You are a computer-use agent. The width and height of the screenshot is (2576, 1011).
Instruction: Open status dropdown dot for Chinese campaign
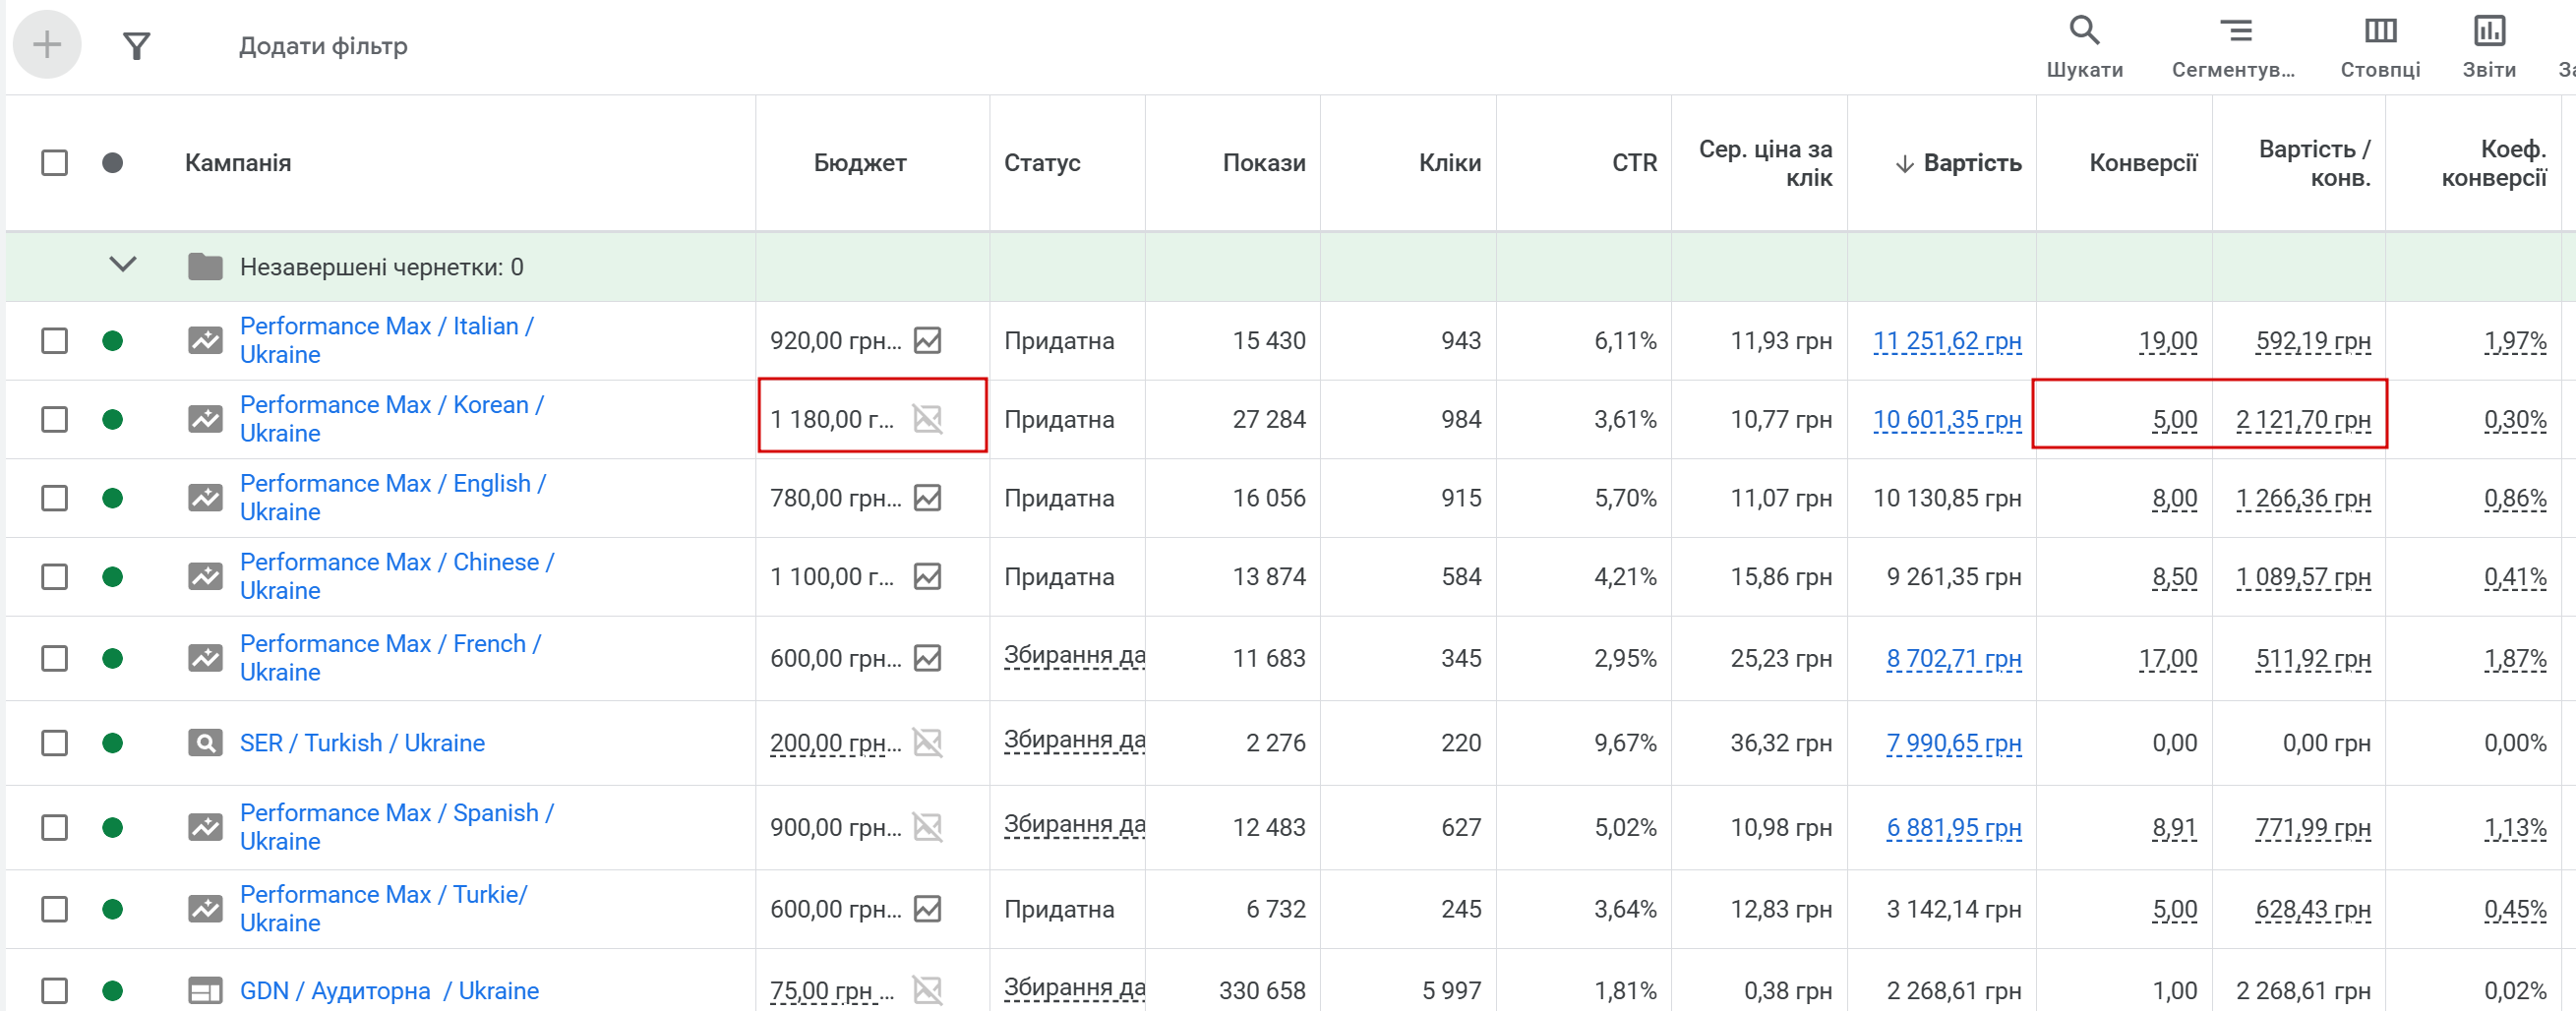click(x=112, y=577)
